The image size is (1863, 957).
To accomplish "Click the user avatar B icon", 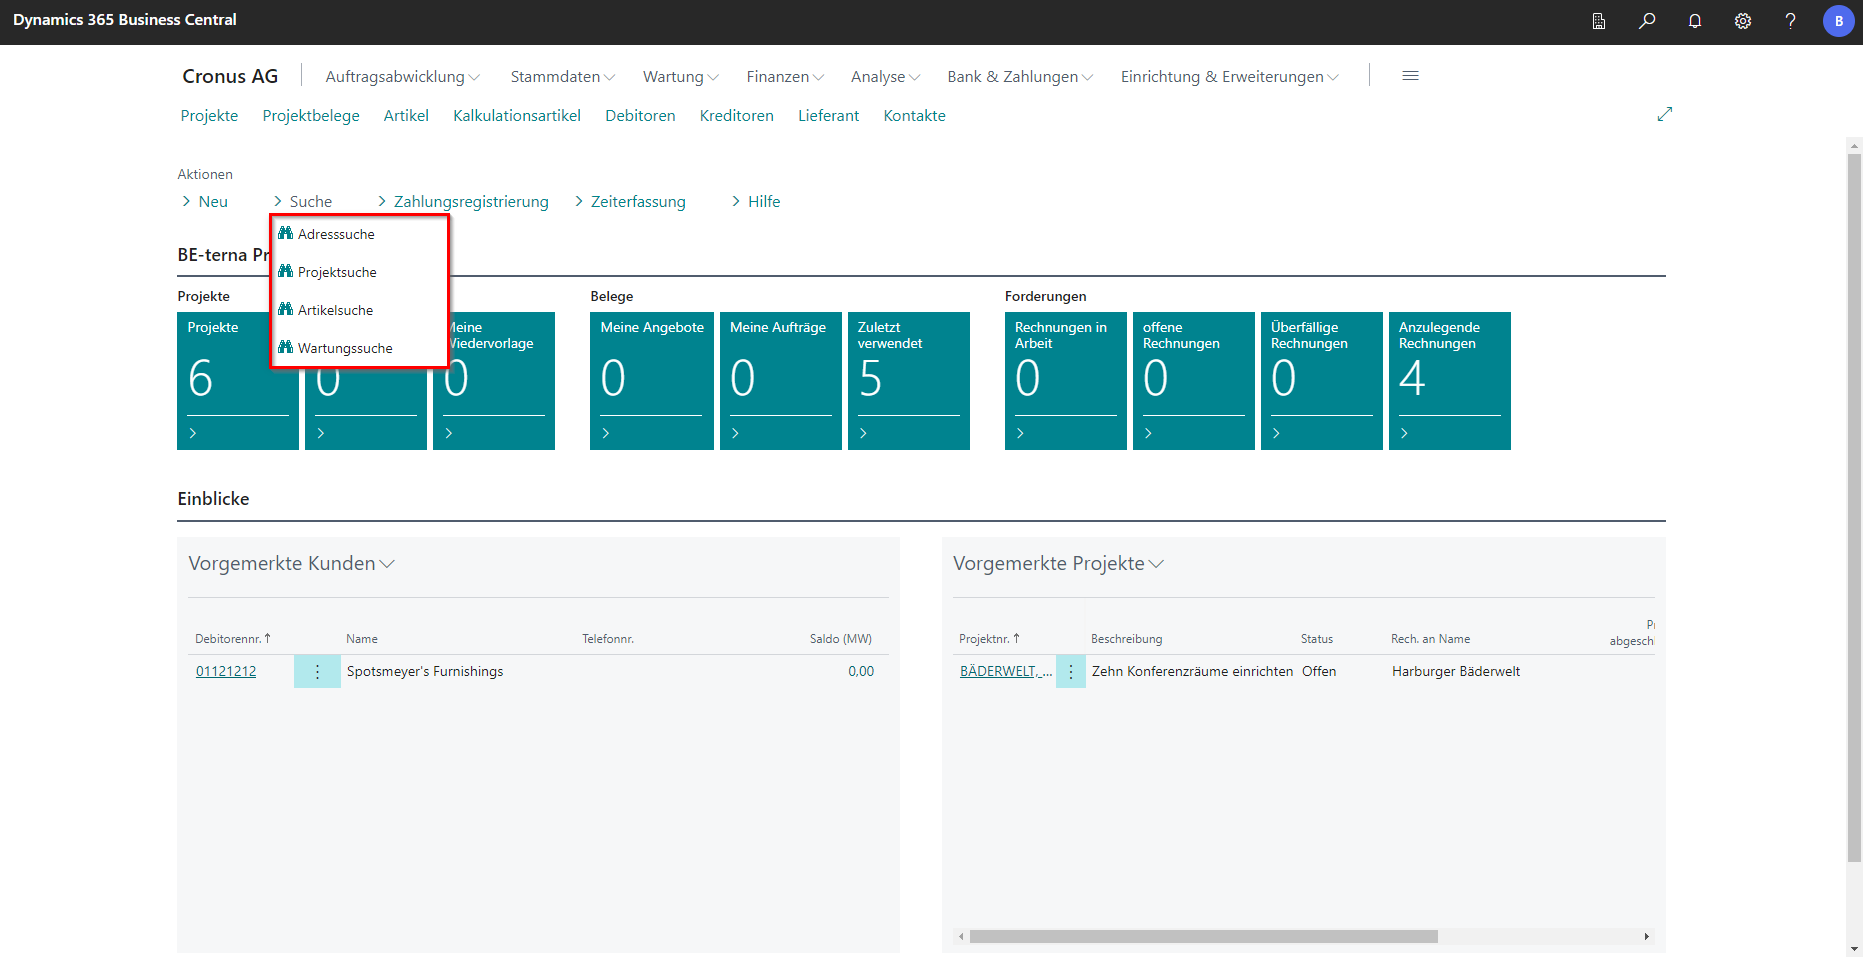I will pyautogui.click(x=1838, y=21).
